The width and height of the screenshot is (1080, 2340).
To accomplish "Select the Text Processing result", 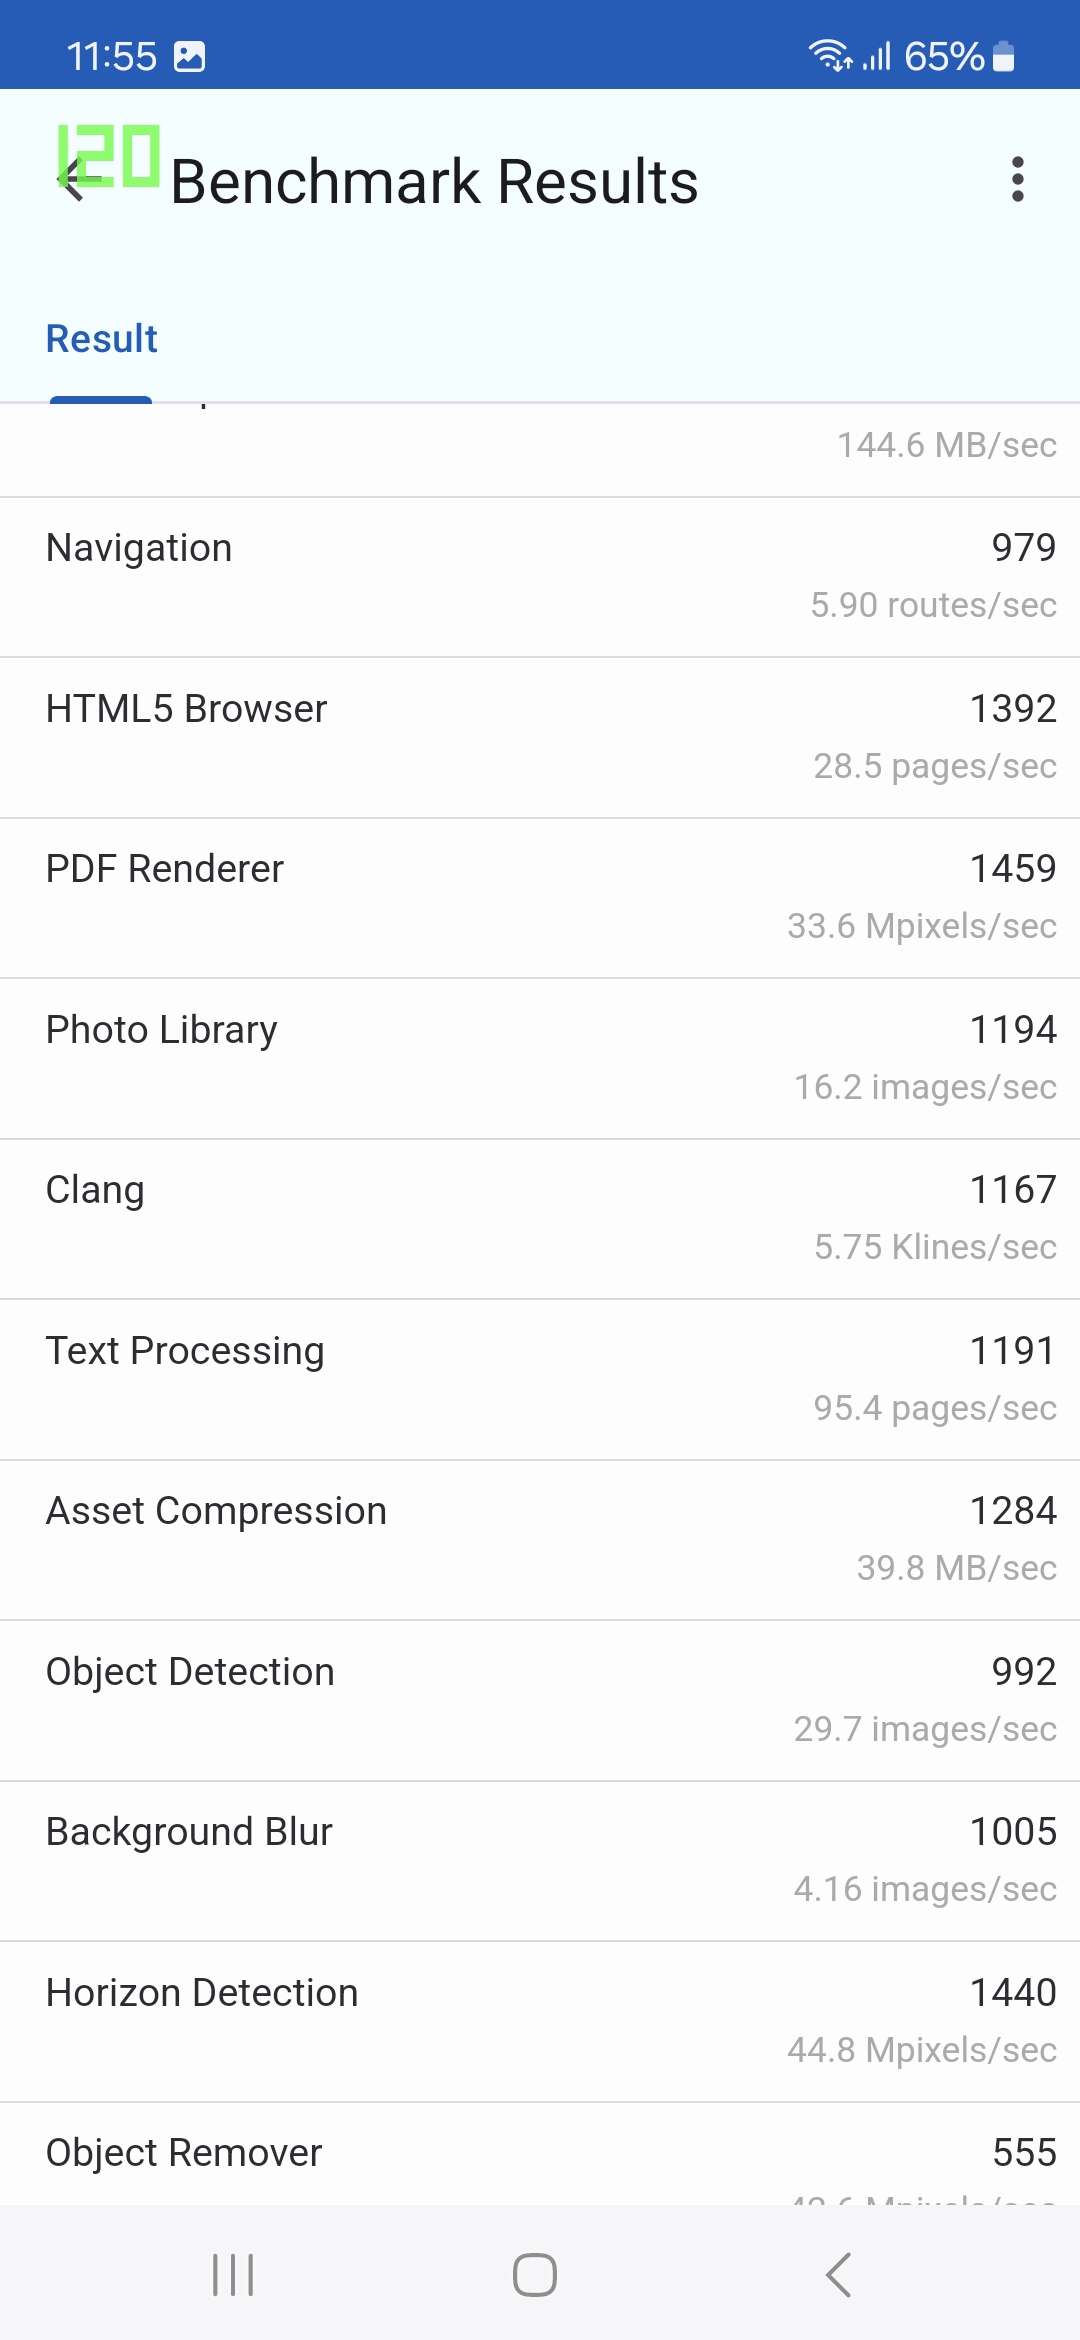I will tap(540, 1380).
